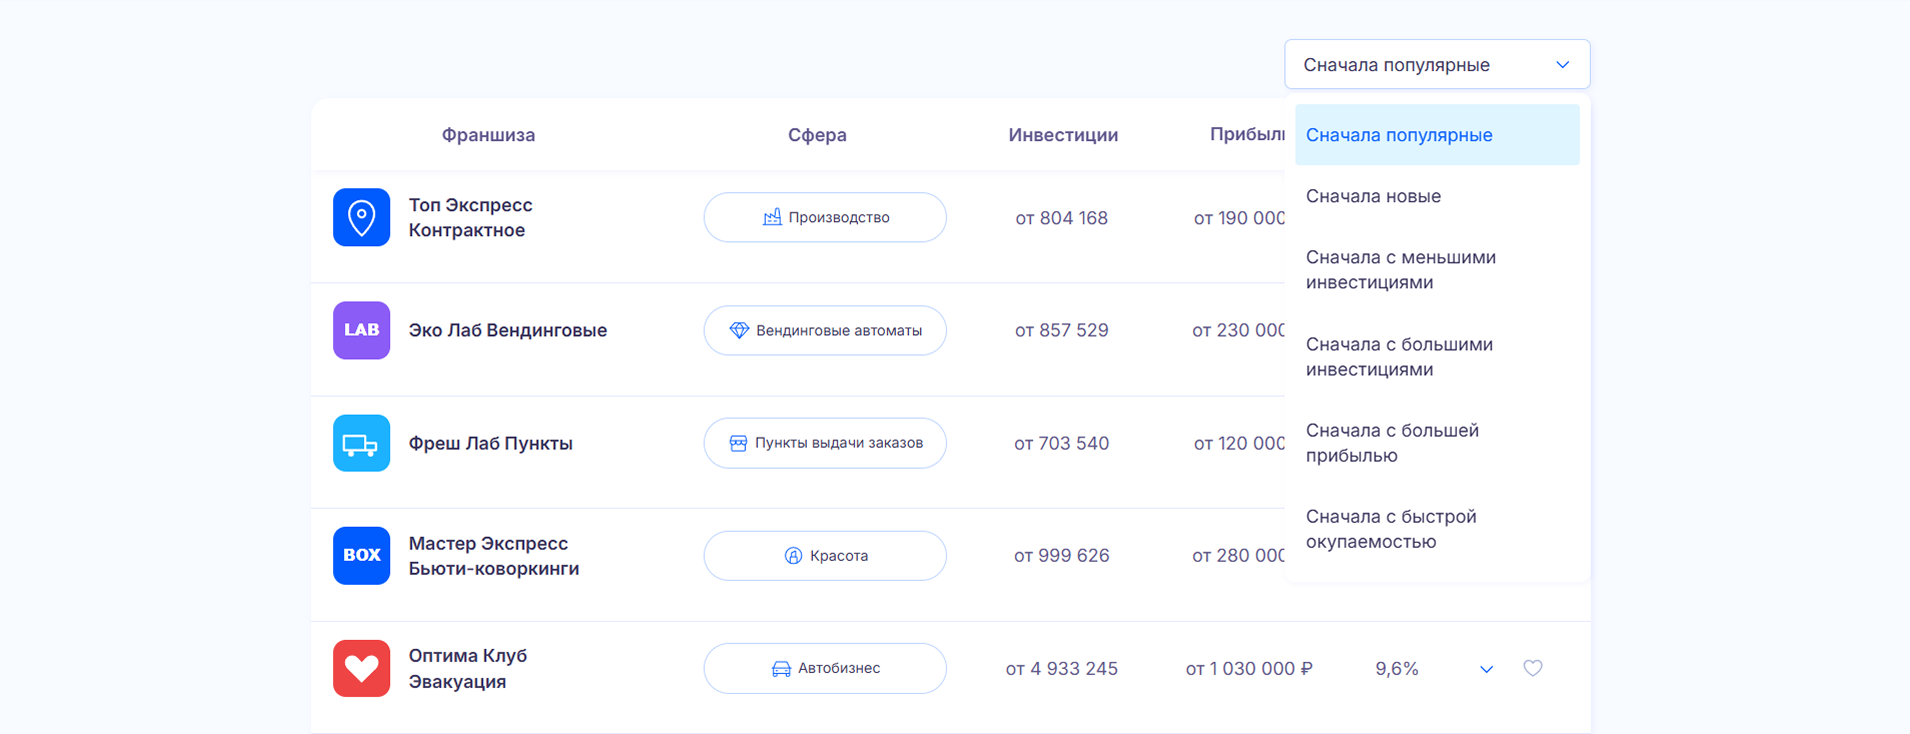This screenshot has height=734, width=1910.
Task: Sort by Сначала с большими инвестициями
Action: (1437, 357)
